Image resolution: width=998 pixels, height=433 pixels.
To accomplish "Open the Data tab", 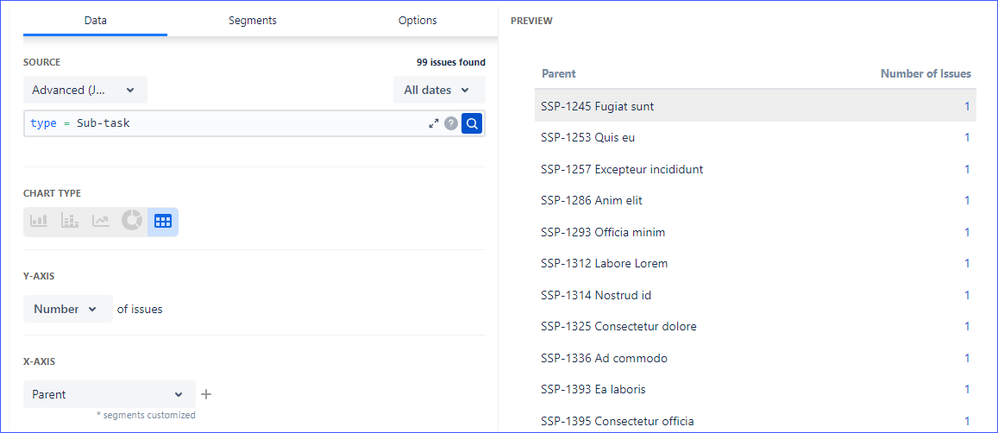I will pos(96,20).
